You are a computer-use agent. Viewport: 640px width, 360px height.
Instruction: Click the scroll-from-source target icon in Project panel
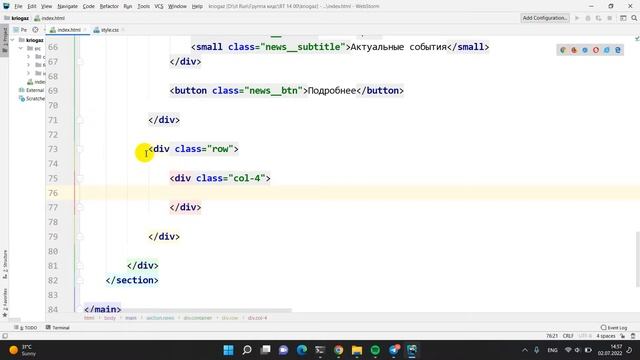pos(36,30)
